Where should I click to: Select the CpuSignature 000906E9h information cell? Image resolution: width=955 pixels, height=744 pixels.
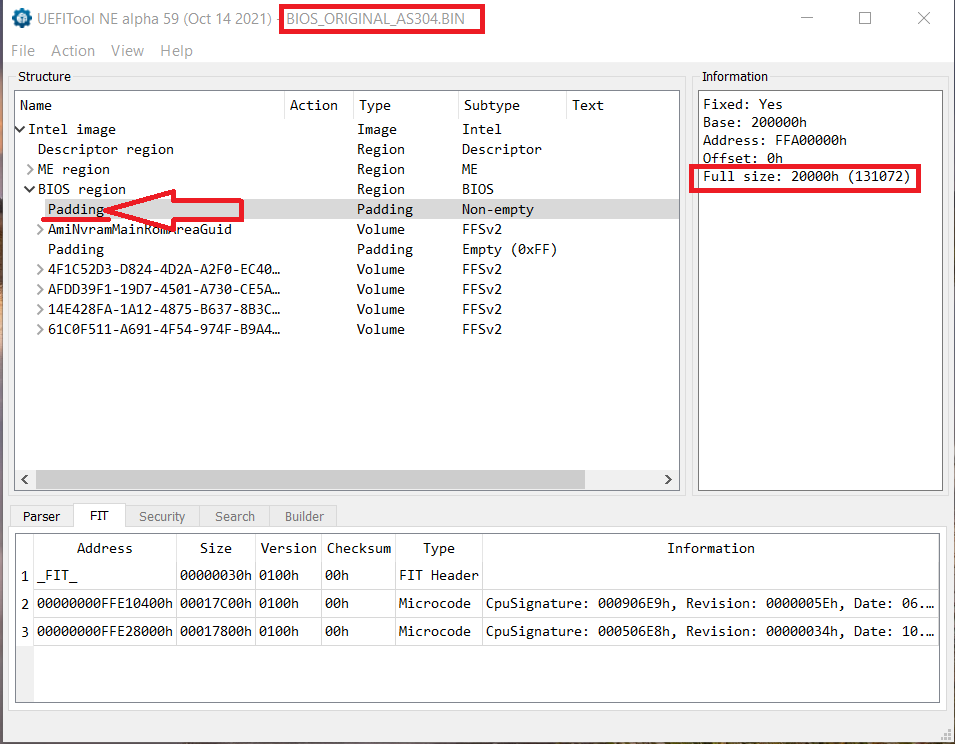pyautogui.click(x=711, y=603)
